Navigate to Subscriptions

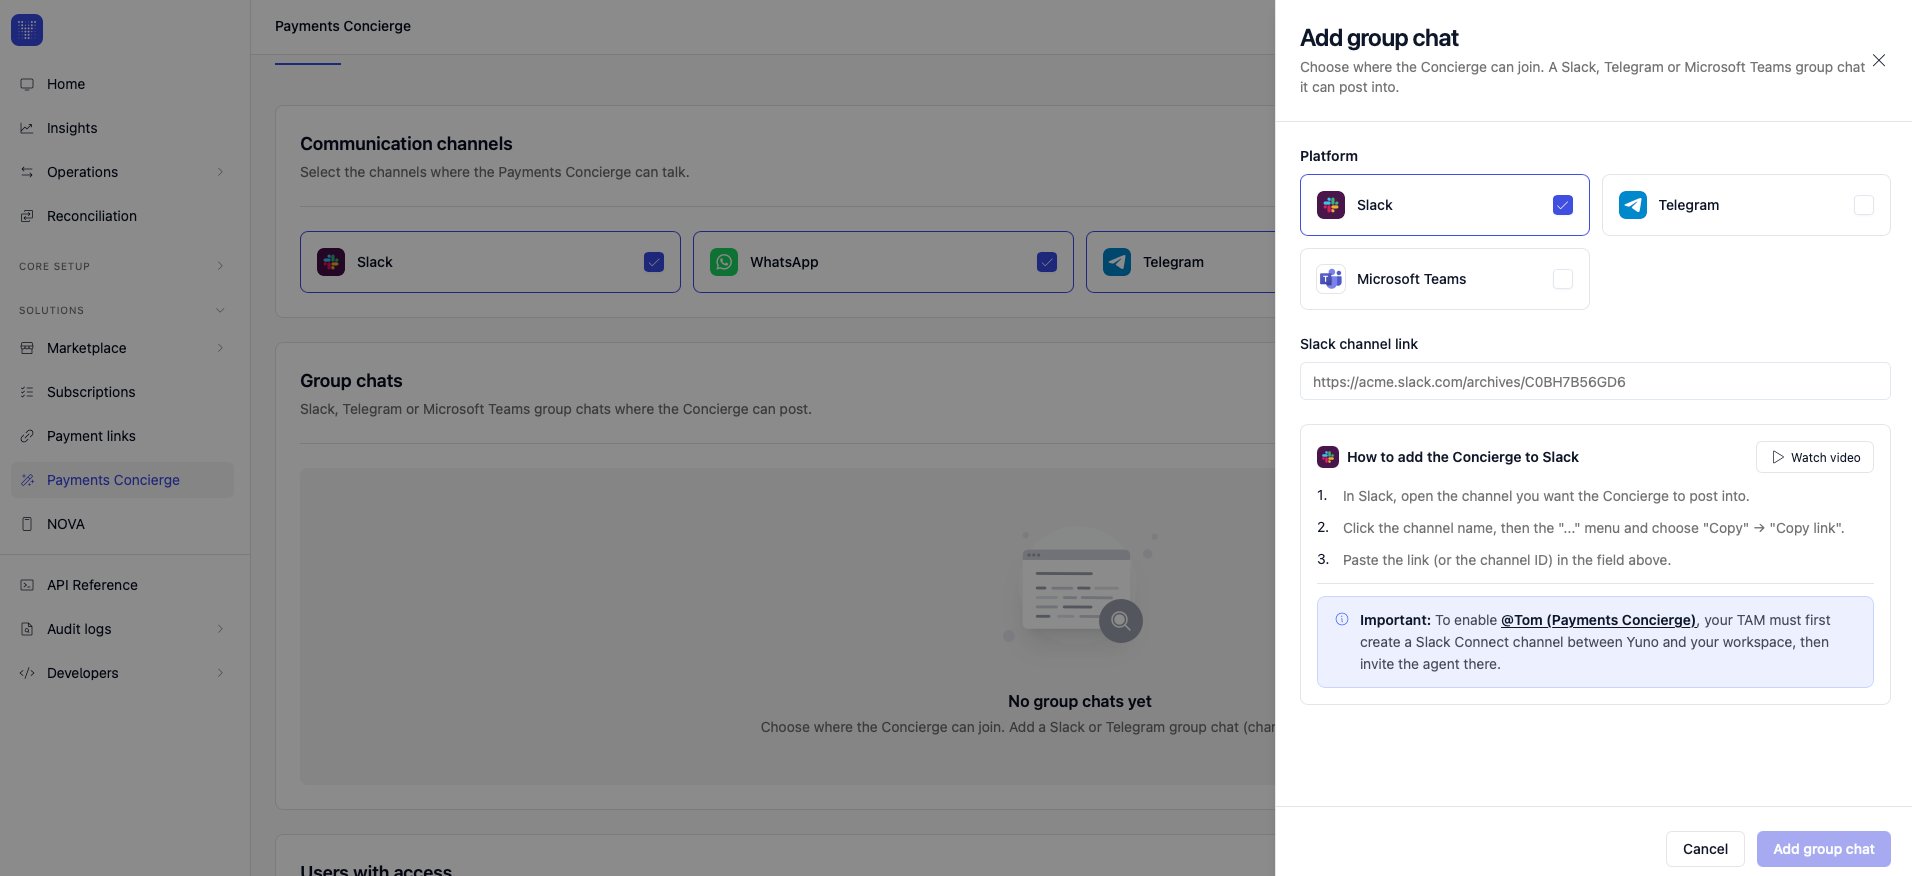click(x=122, y=392)
